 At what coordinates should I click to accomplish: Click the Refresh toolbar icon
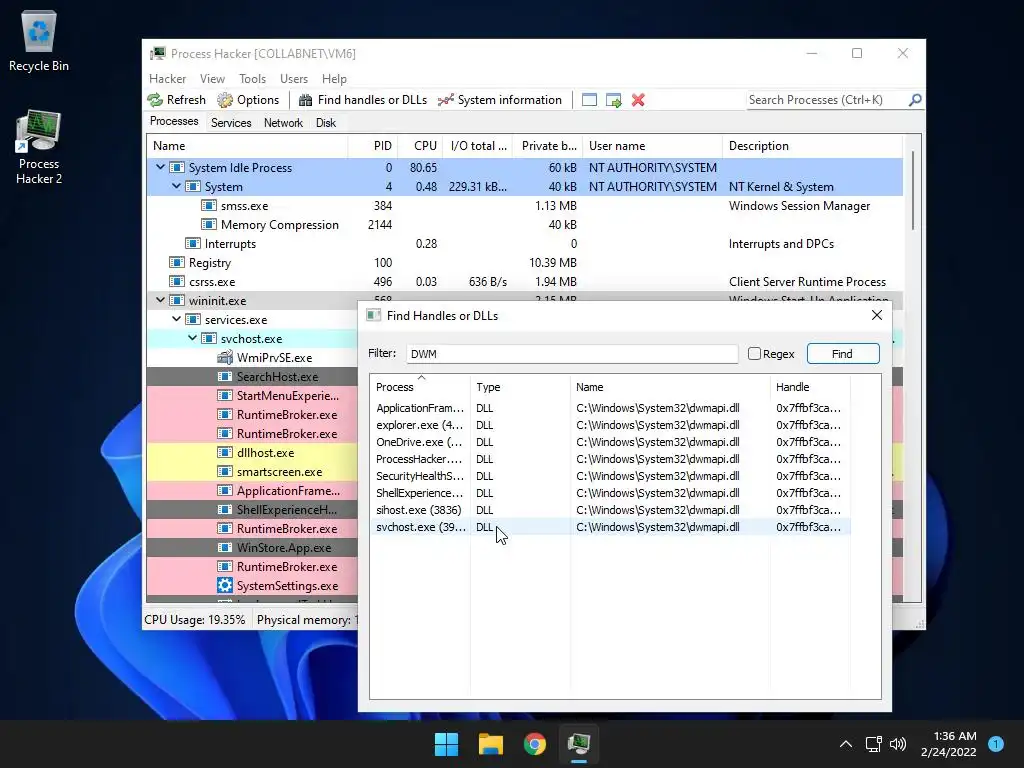coord(155,100)
